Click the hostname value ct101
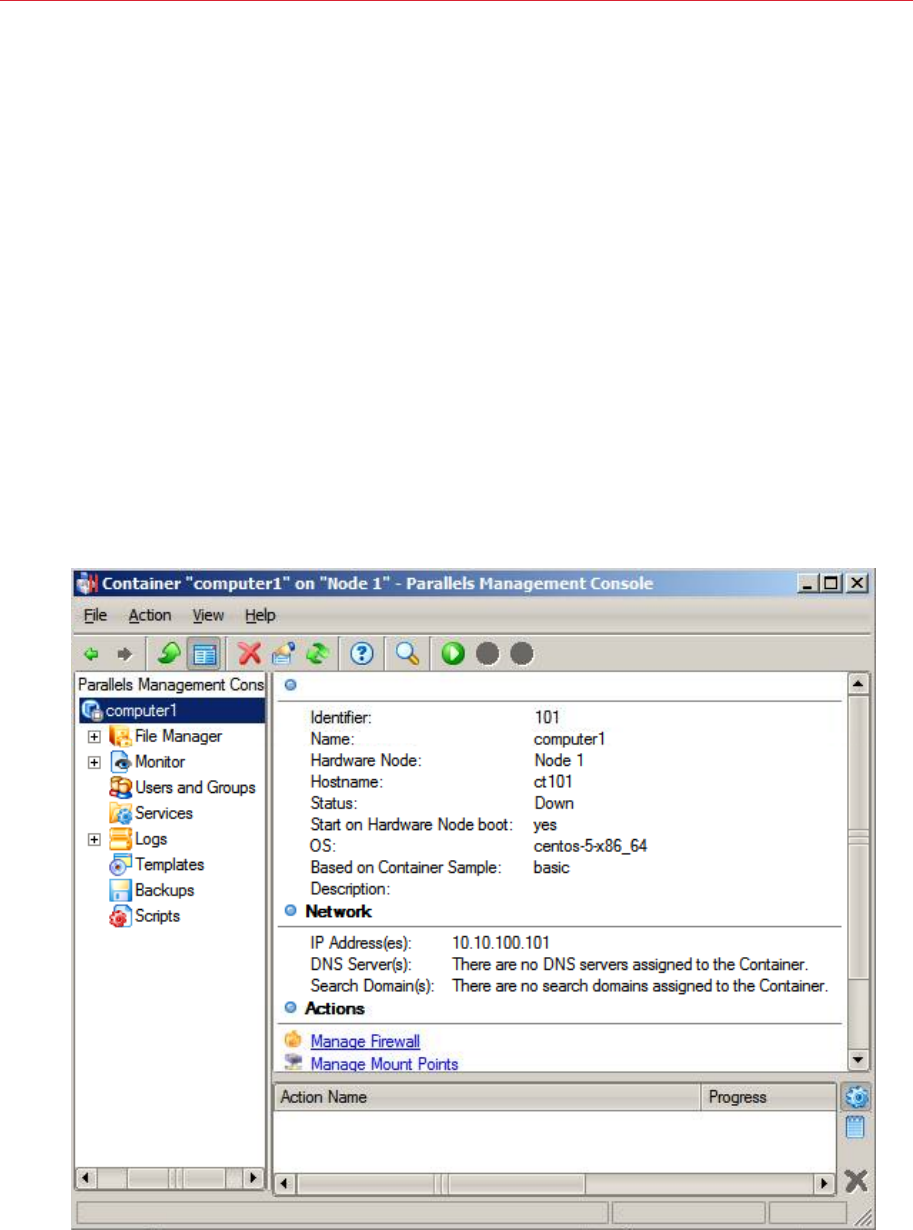 coord(553,782)
